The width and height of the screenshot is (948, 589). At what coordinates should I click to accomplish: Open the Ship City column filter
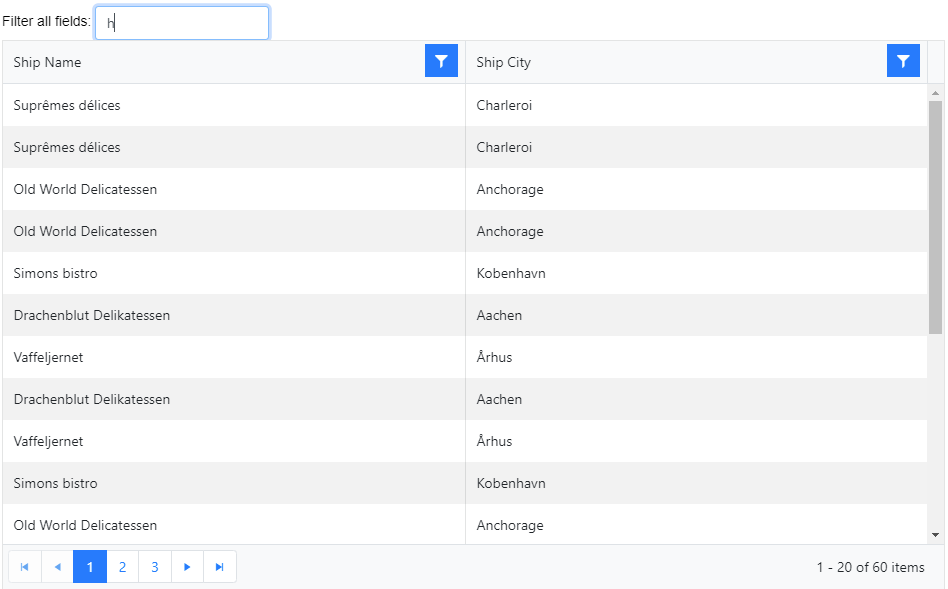(x=903, y=61)
